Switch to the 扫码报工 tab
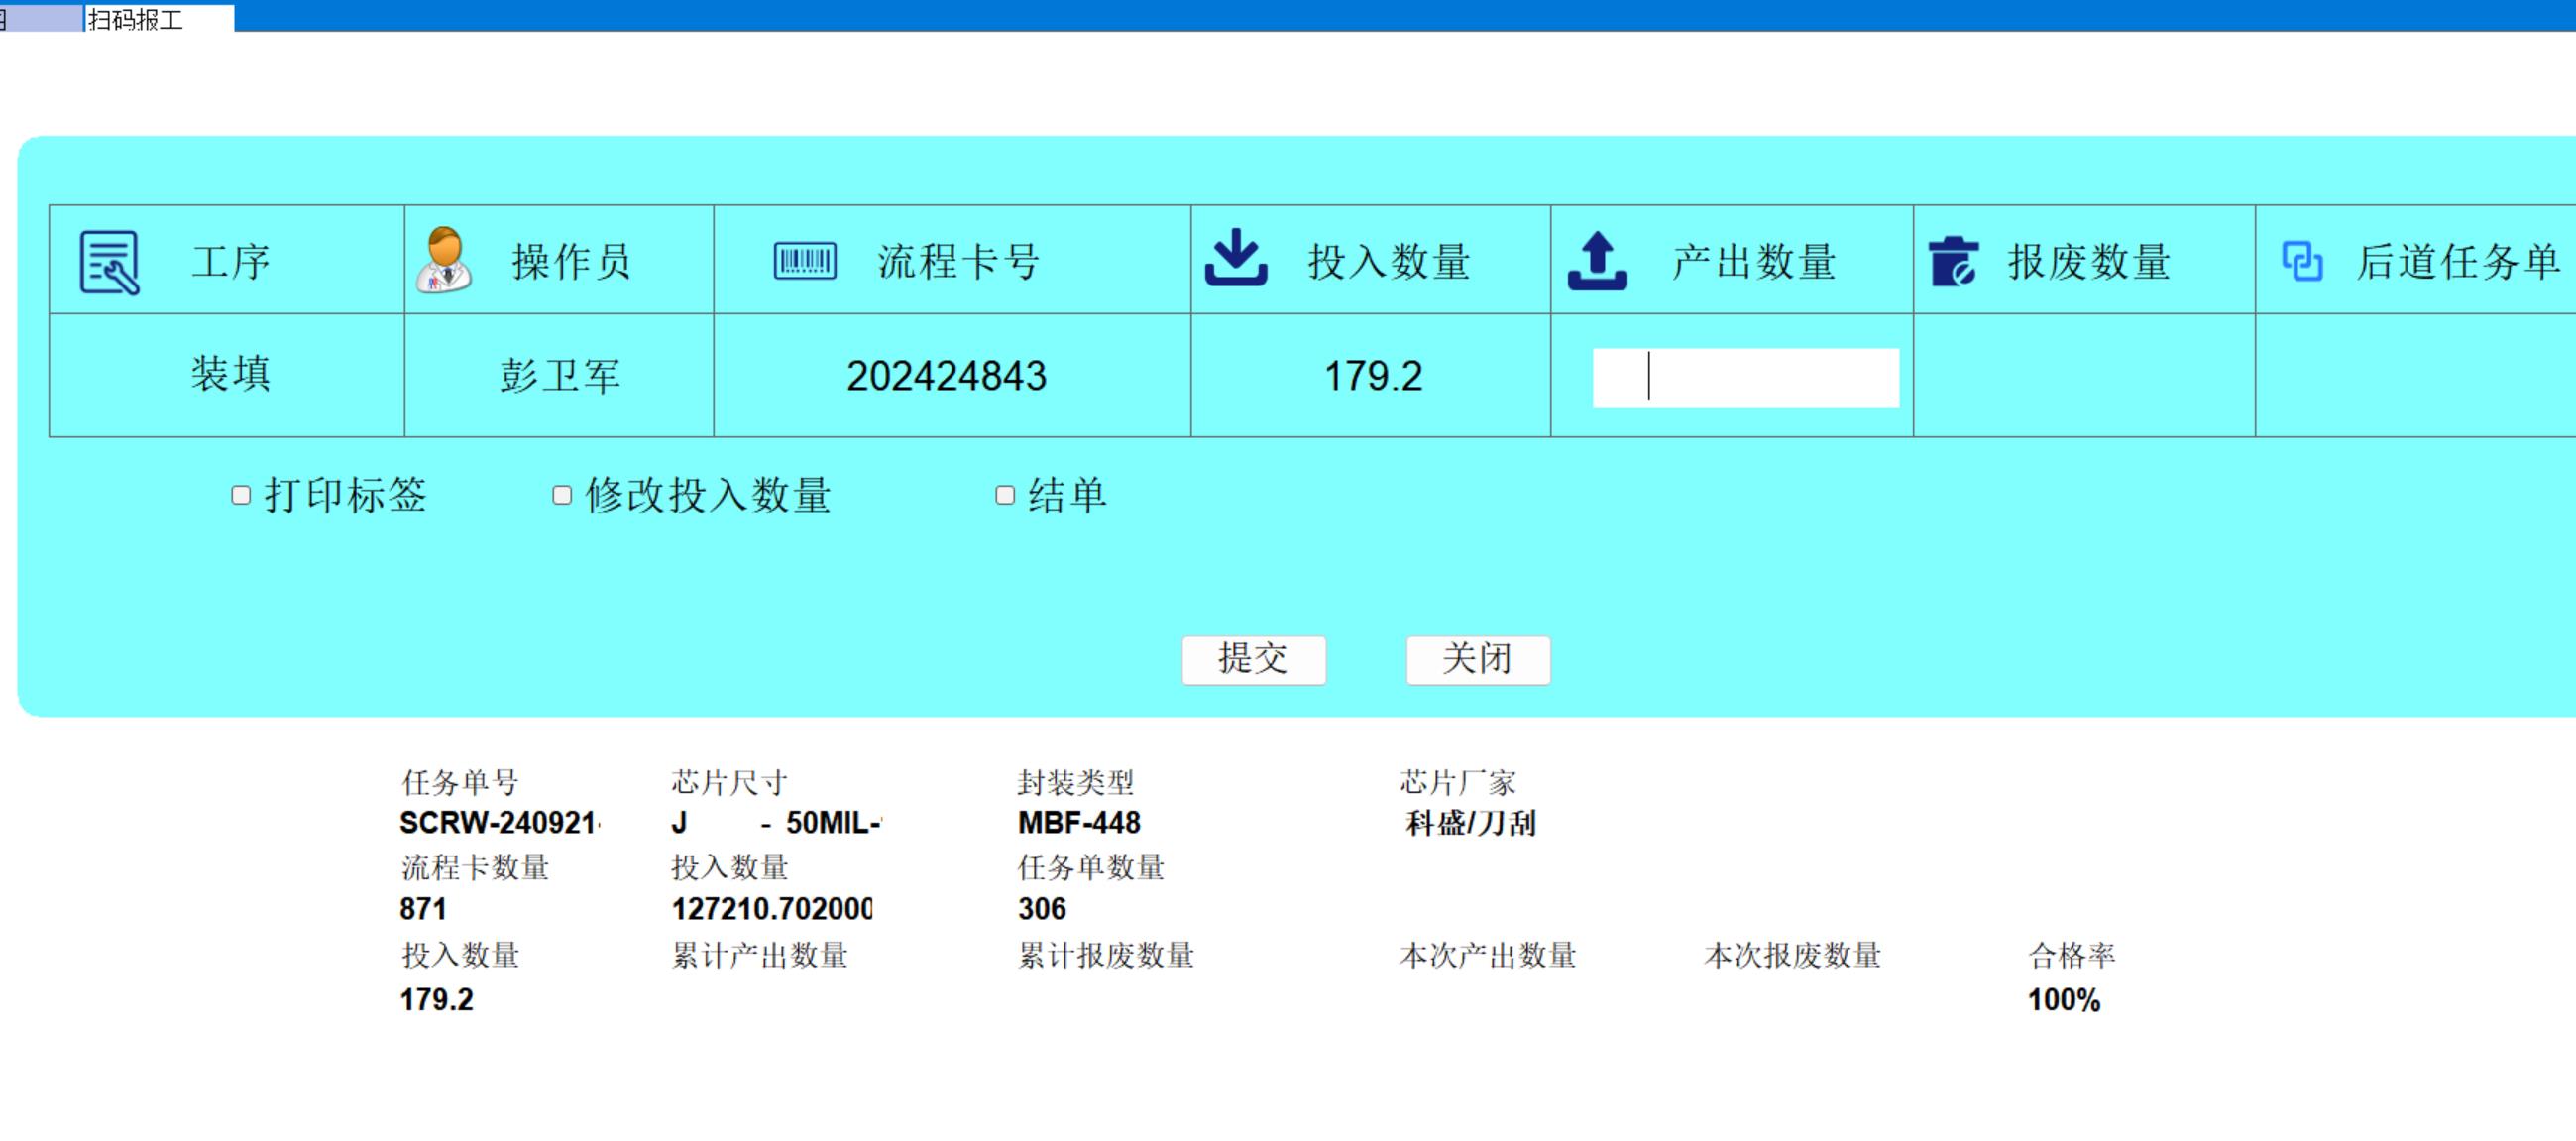The width and height of the screenshot is (2576, 1141). [158, 19]
